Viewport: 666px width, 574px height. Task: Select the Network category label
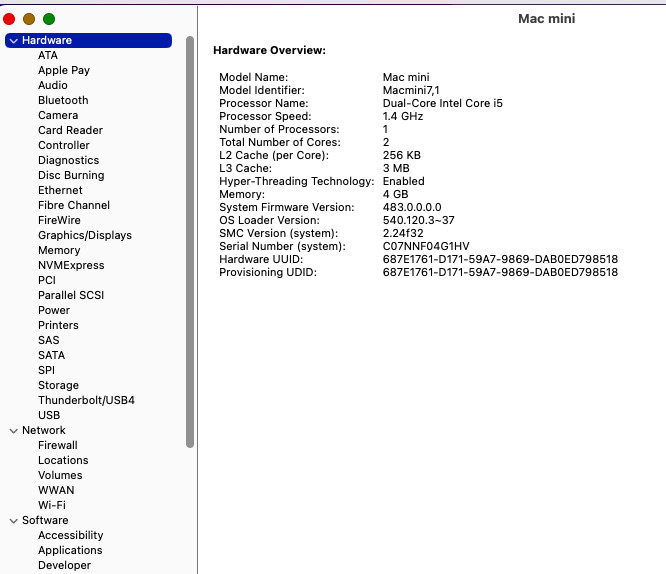tap(44, 430)
